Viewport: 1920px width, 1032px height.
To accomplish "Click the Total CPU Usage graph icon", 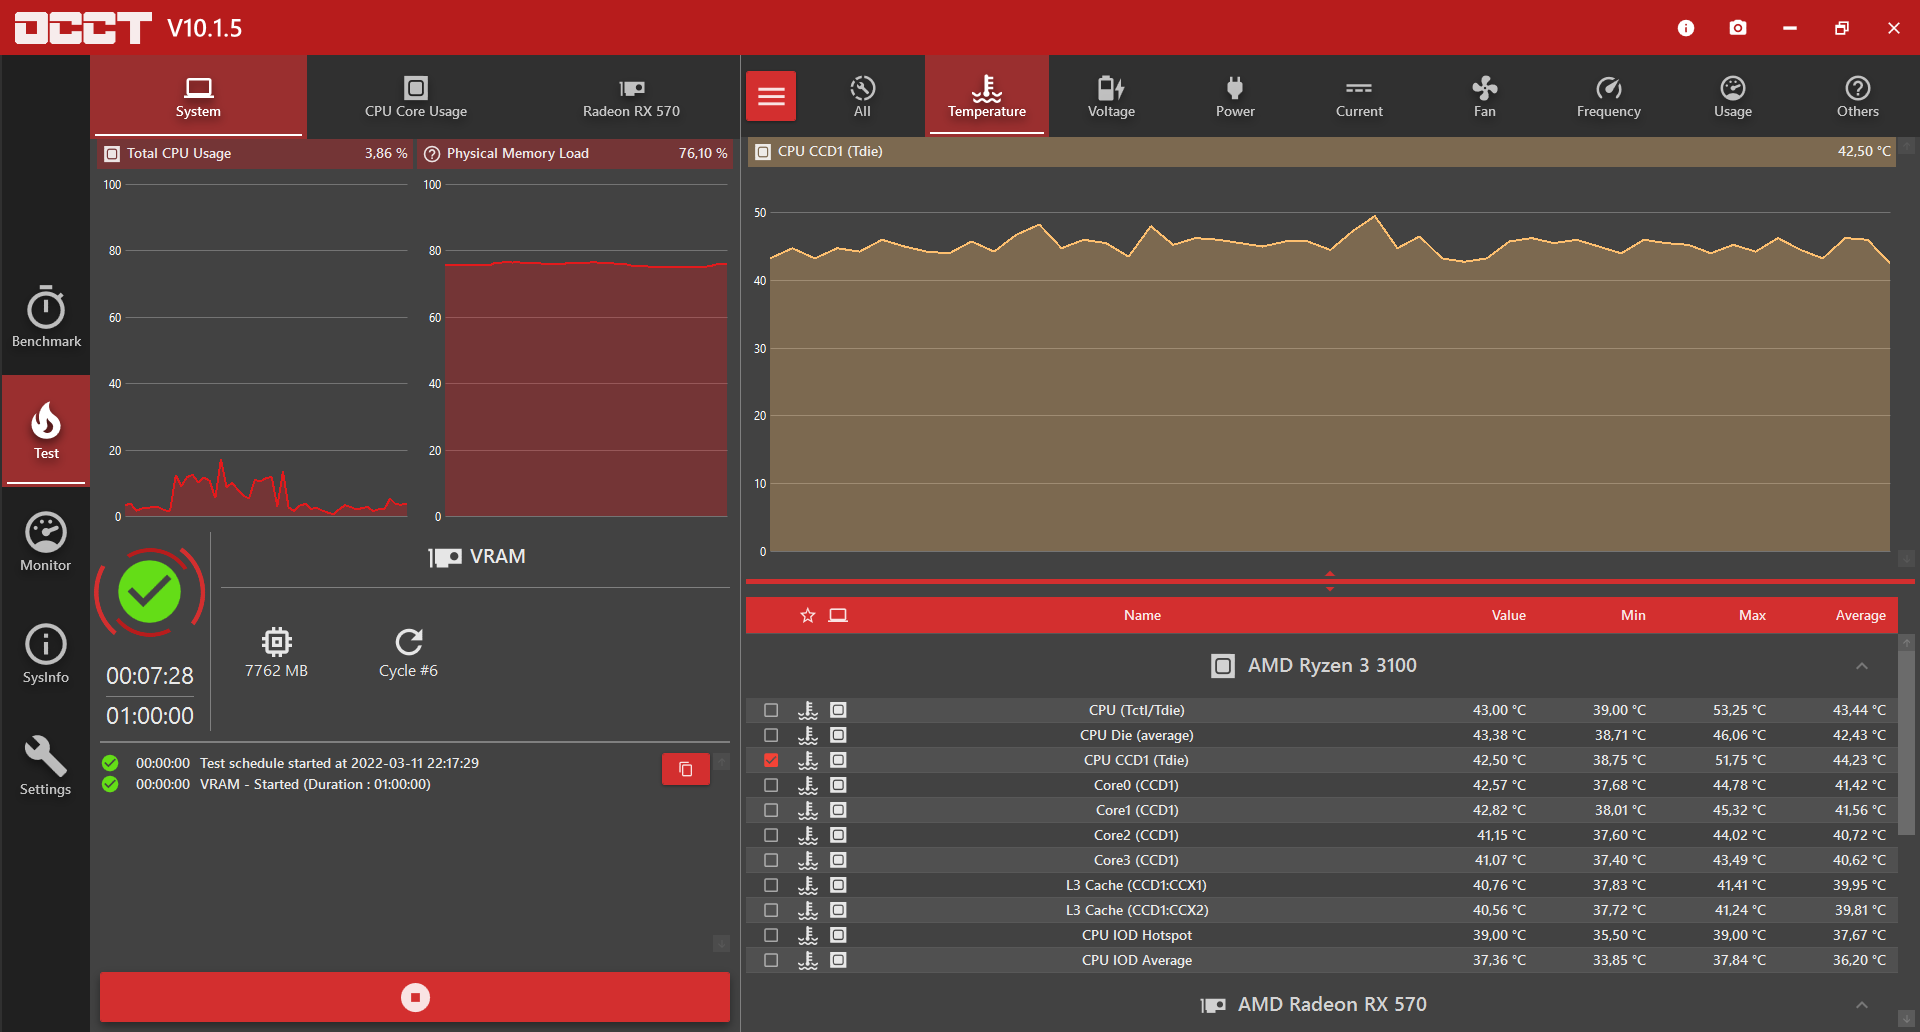I will coord(112,154).
